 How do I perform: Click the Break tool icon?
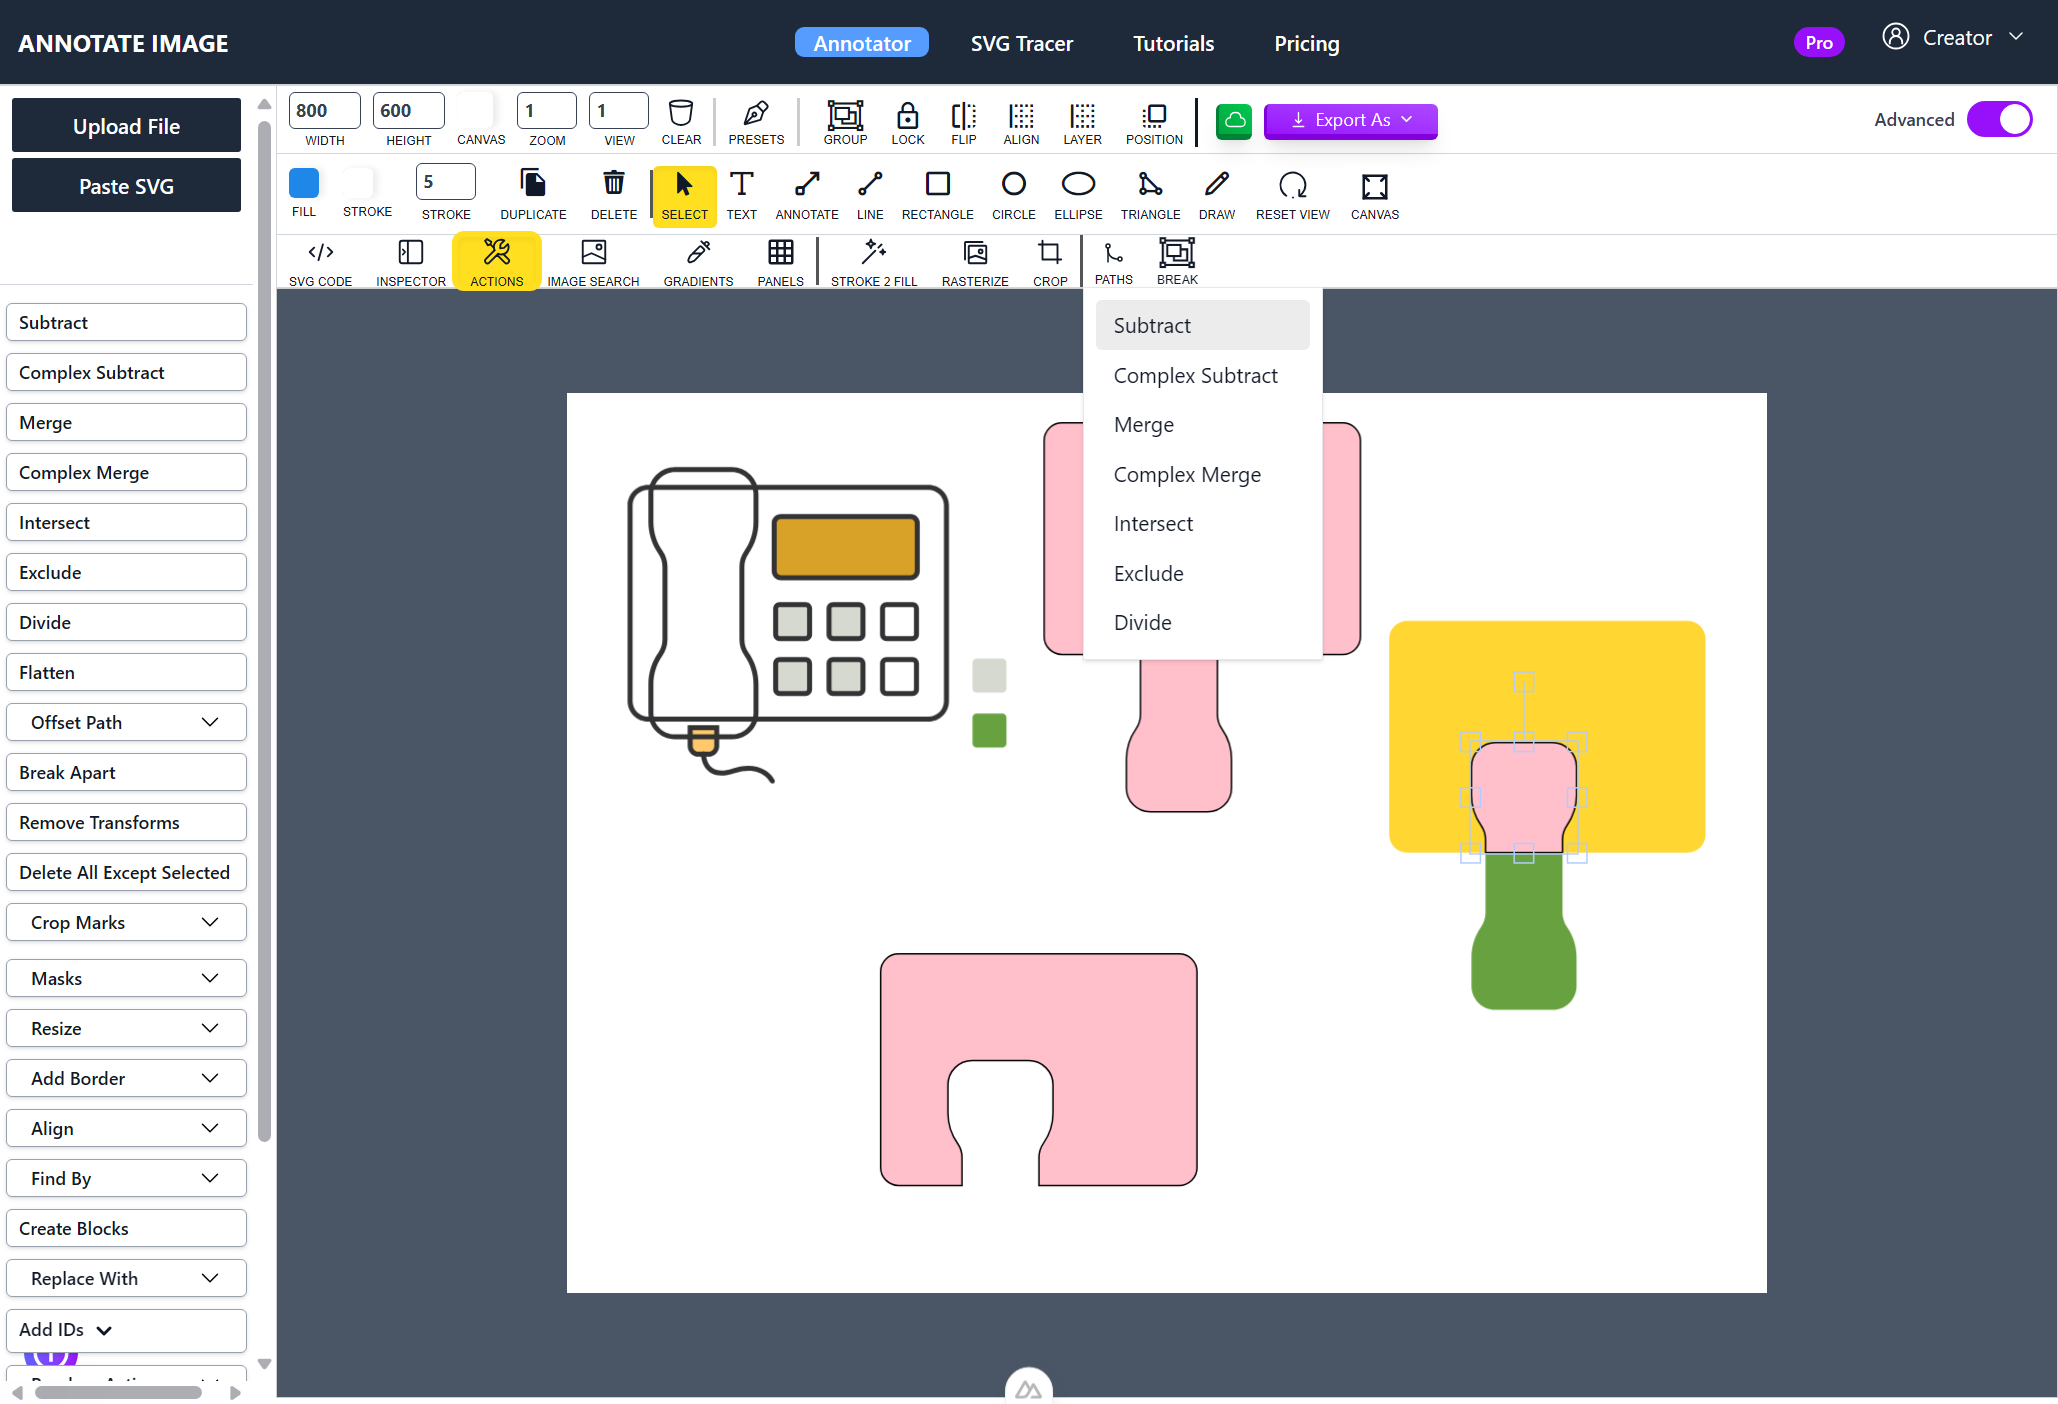(x=1177, y=252)
